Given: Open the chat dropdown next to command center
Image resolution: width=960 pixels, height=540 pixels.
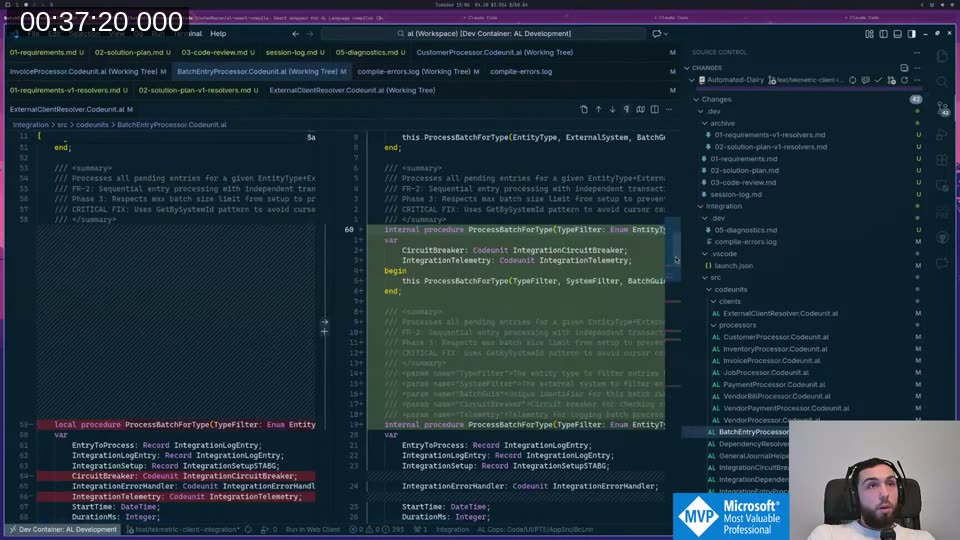Looking at the screenshot, I should [x=666, y=34].
